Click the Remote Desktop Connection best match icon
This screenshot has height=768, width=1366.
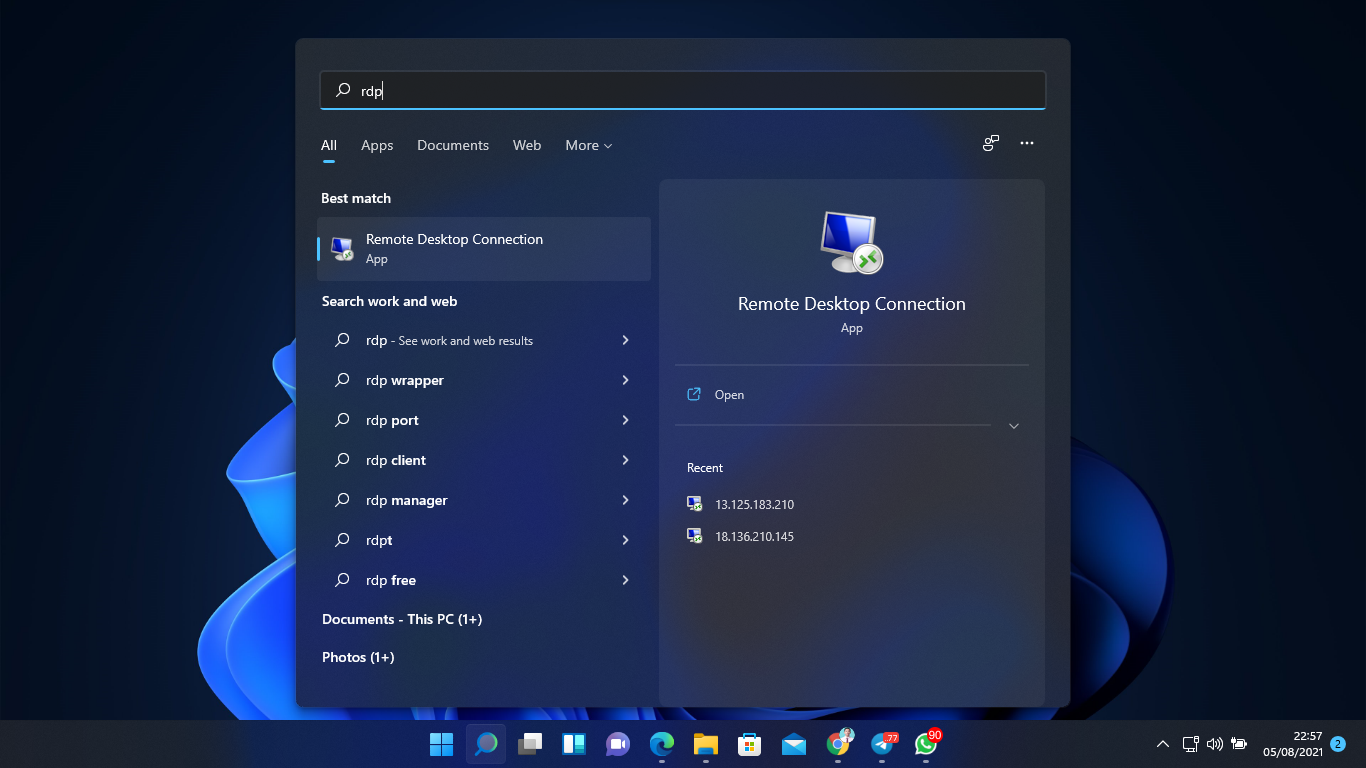click(342, 249)
